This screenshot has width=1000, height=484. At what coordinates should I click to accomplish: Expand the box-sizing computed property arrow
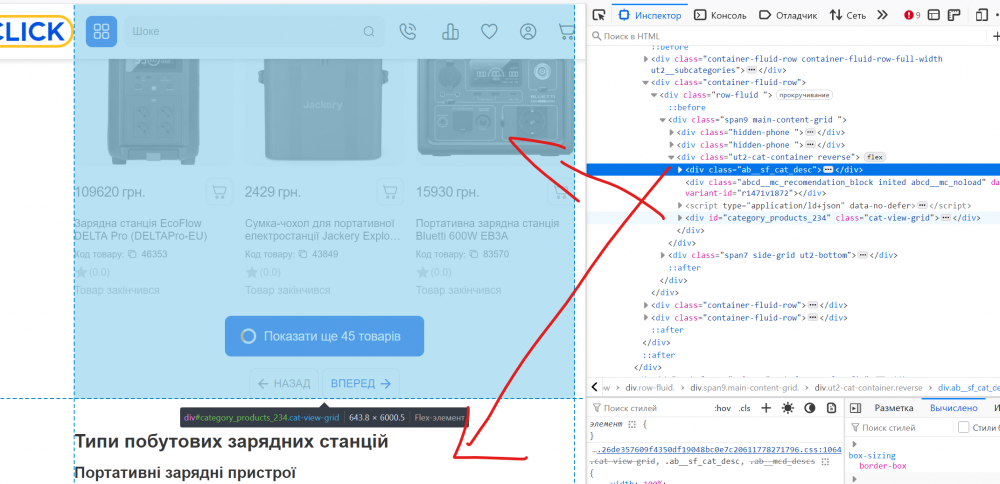(x=855, y=444)
